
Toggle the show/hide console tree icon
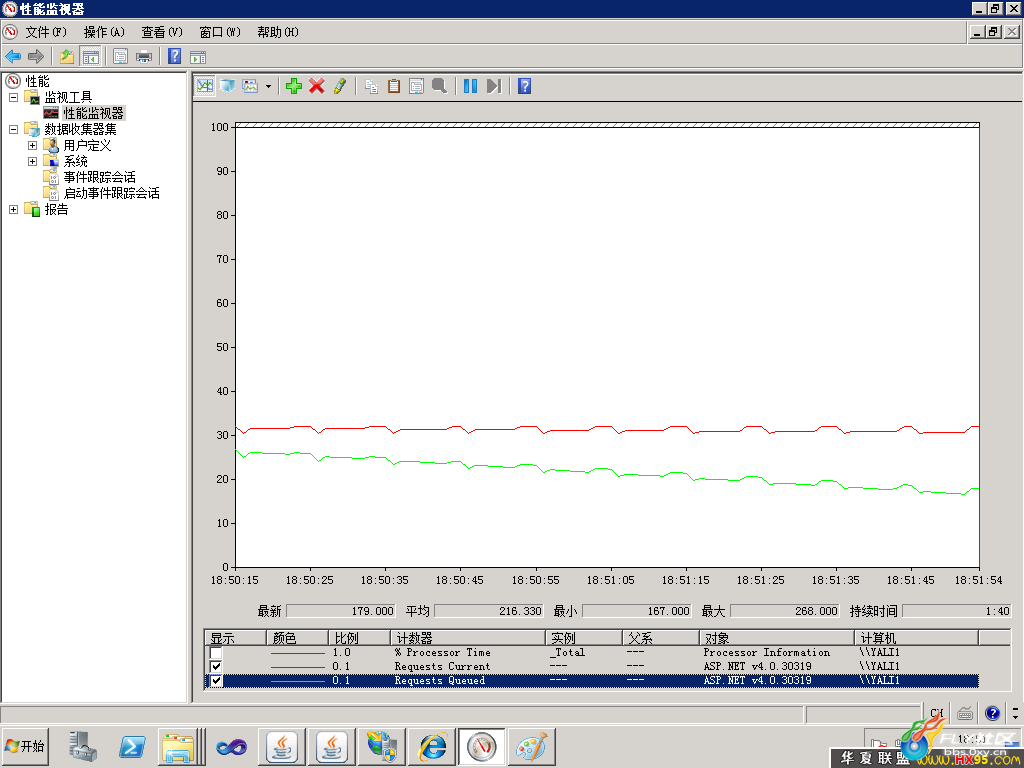pos(90,57)
